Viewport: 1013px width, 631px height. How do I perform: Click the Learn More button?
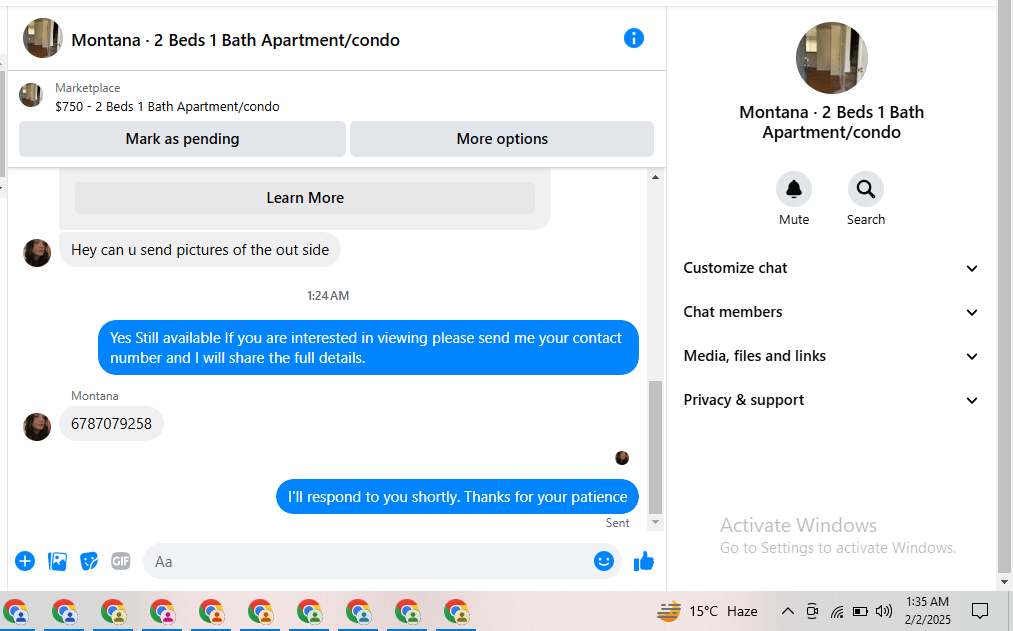click(305, 198)
